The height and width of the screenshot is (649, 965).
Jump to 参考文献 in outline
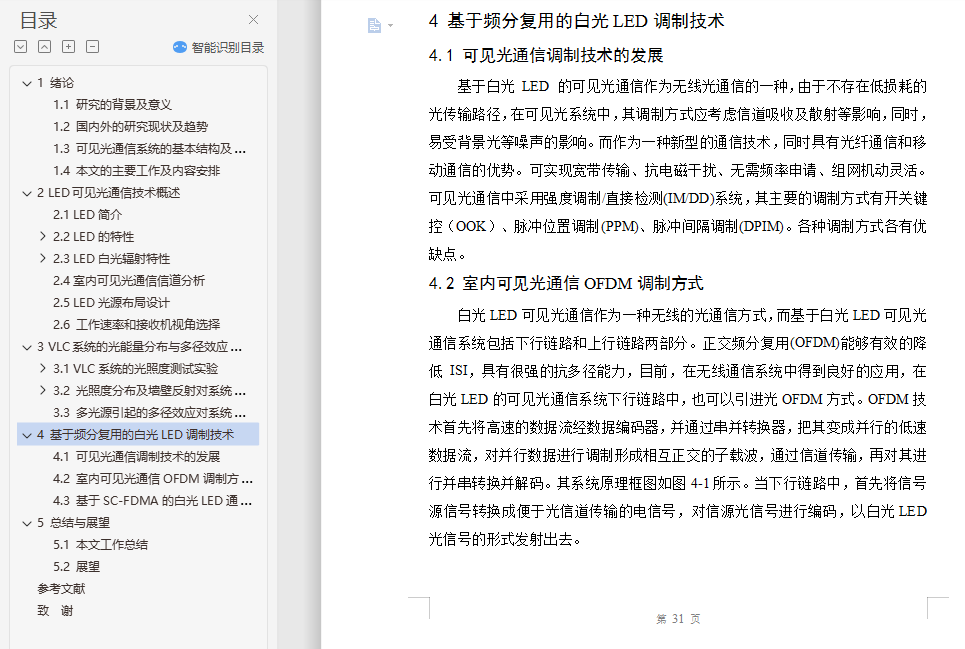(x=61, y=589)
